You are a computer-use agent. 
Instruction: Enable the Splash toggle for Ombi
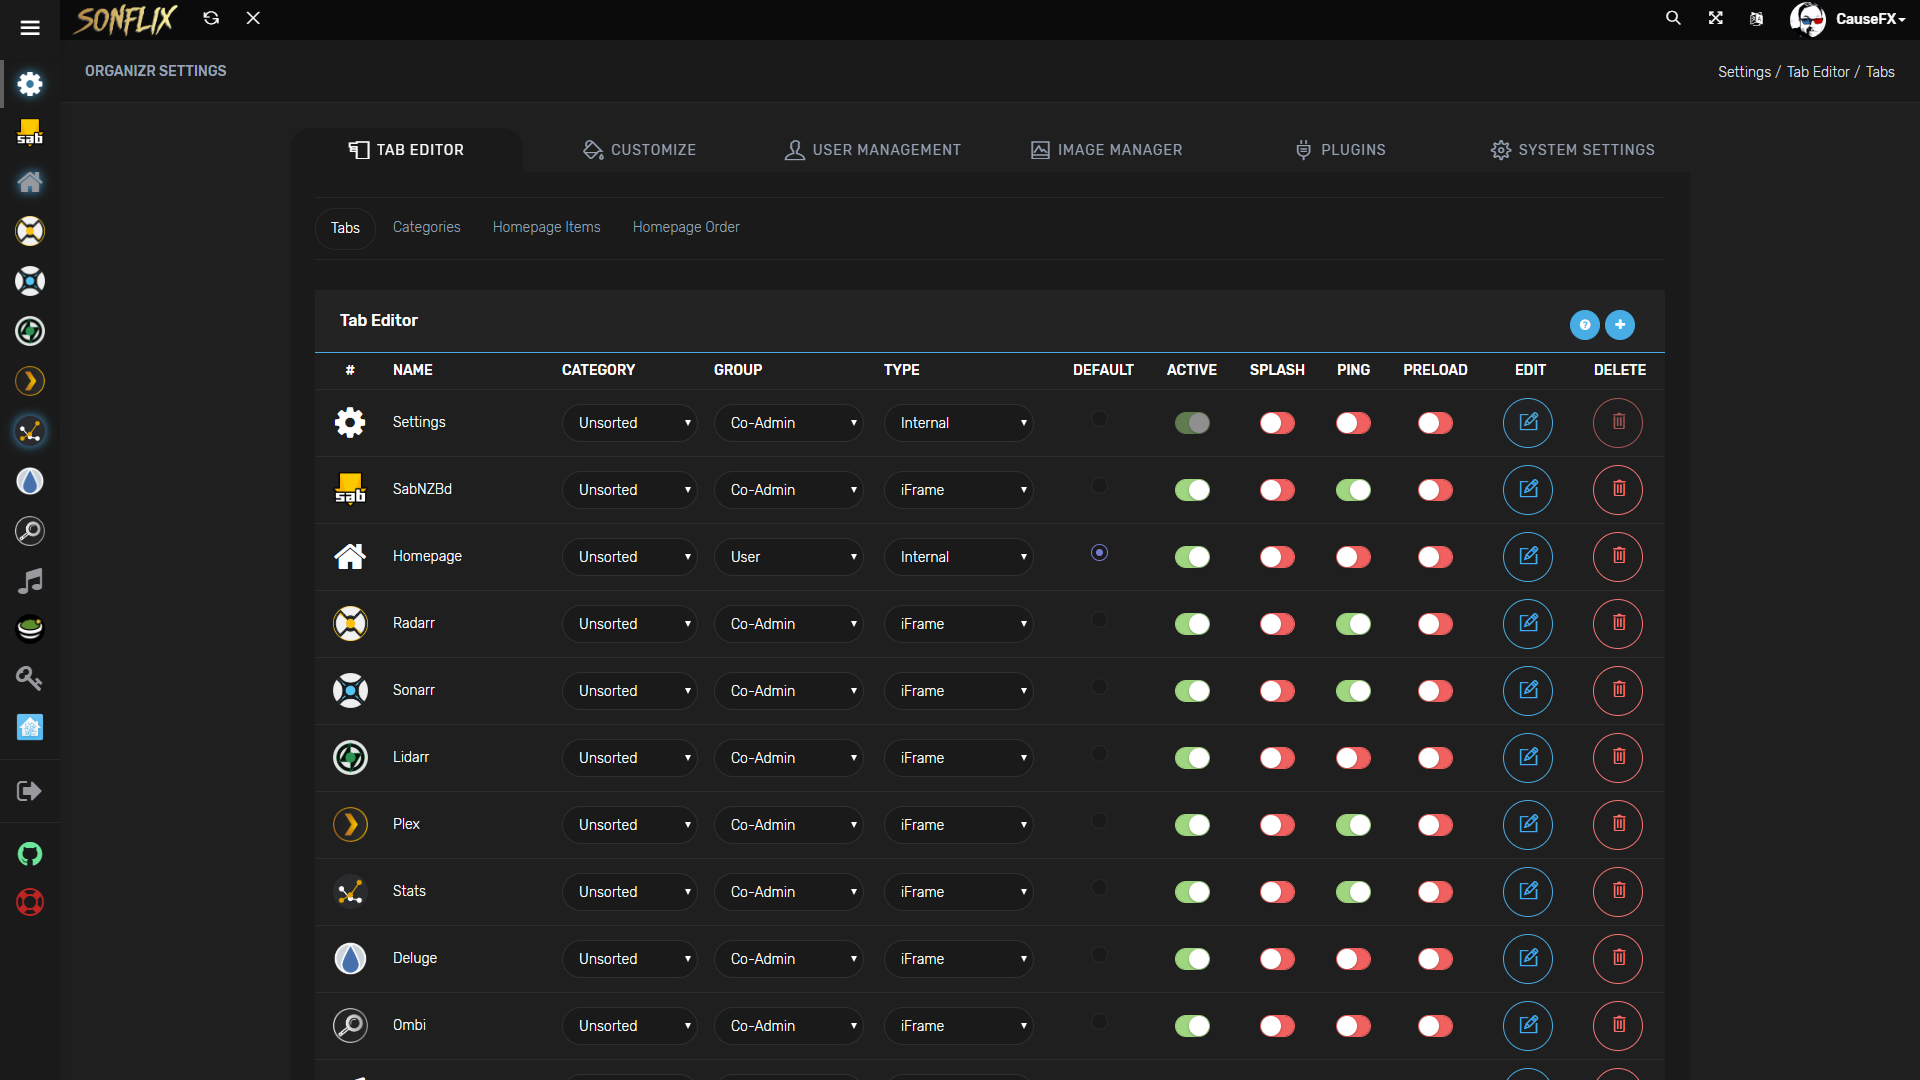coord(1277,1026)
